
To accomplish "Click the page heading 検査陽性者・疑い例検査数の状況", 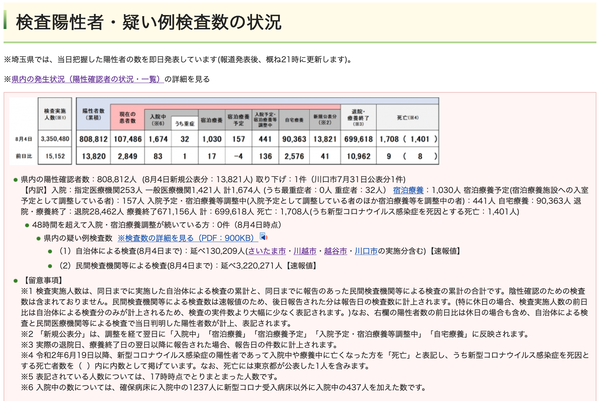I will click(148, 22).
